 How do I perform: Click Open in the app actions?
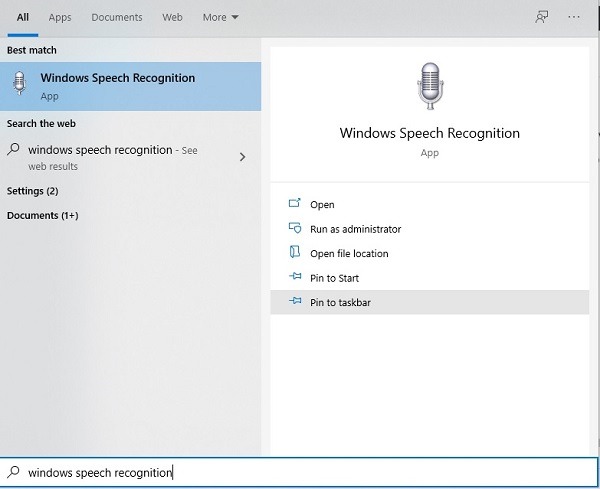click(429, 205)
